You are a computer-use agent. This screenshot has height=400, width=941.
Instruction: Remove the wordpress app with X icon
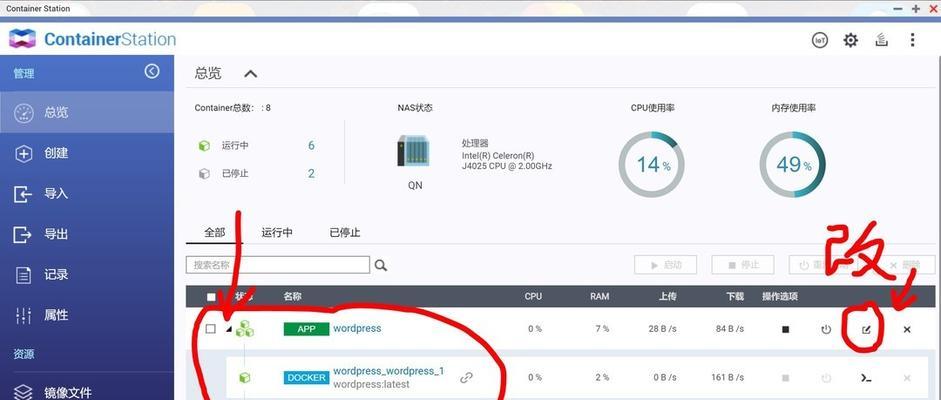click(x=907, y=329)
